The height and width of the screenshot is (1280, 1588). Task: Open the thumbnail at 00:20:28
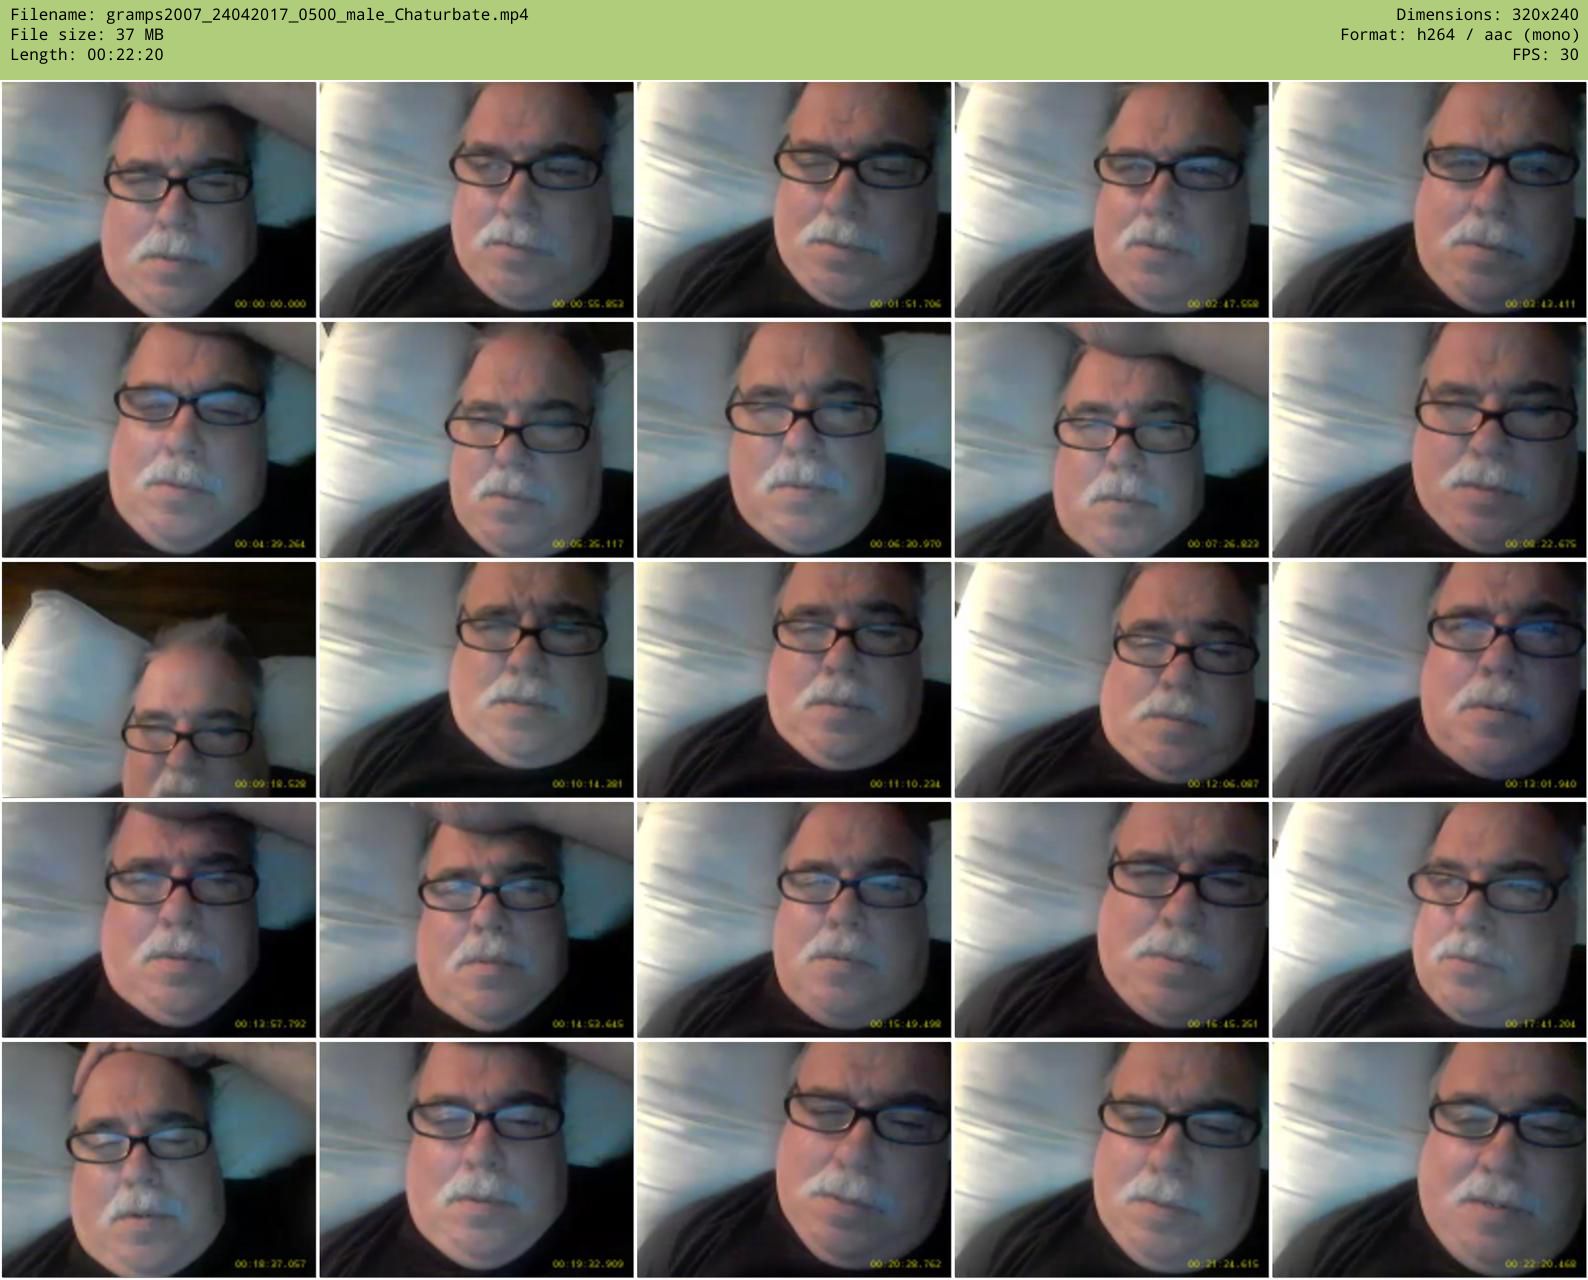pyautogui.click(x=794, y=1160)
